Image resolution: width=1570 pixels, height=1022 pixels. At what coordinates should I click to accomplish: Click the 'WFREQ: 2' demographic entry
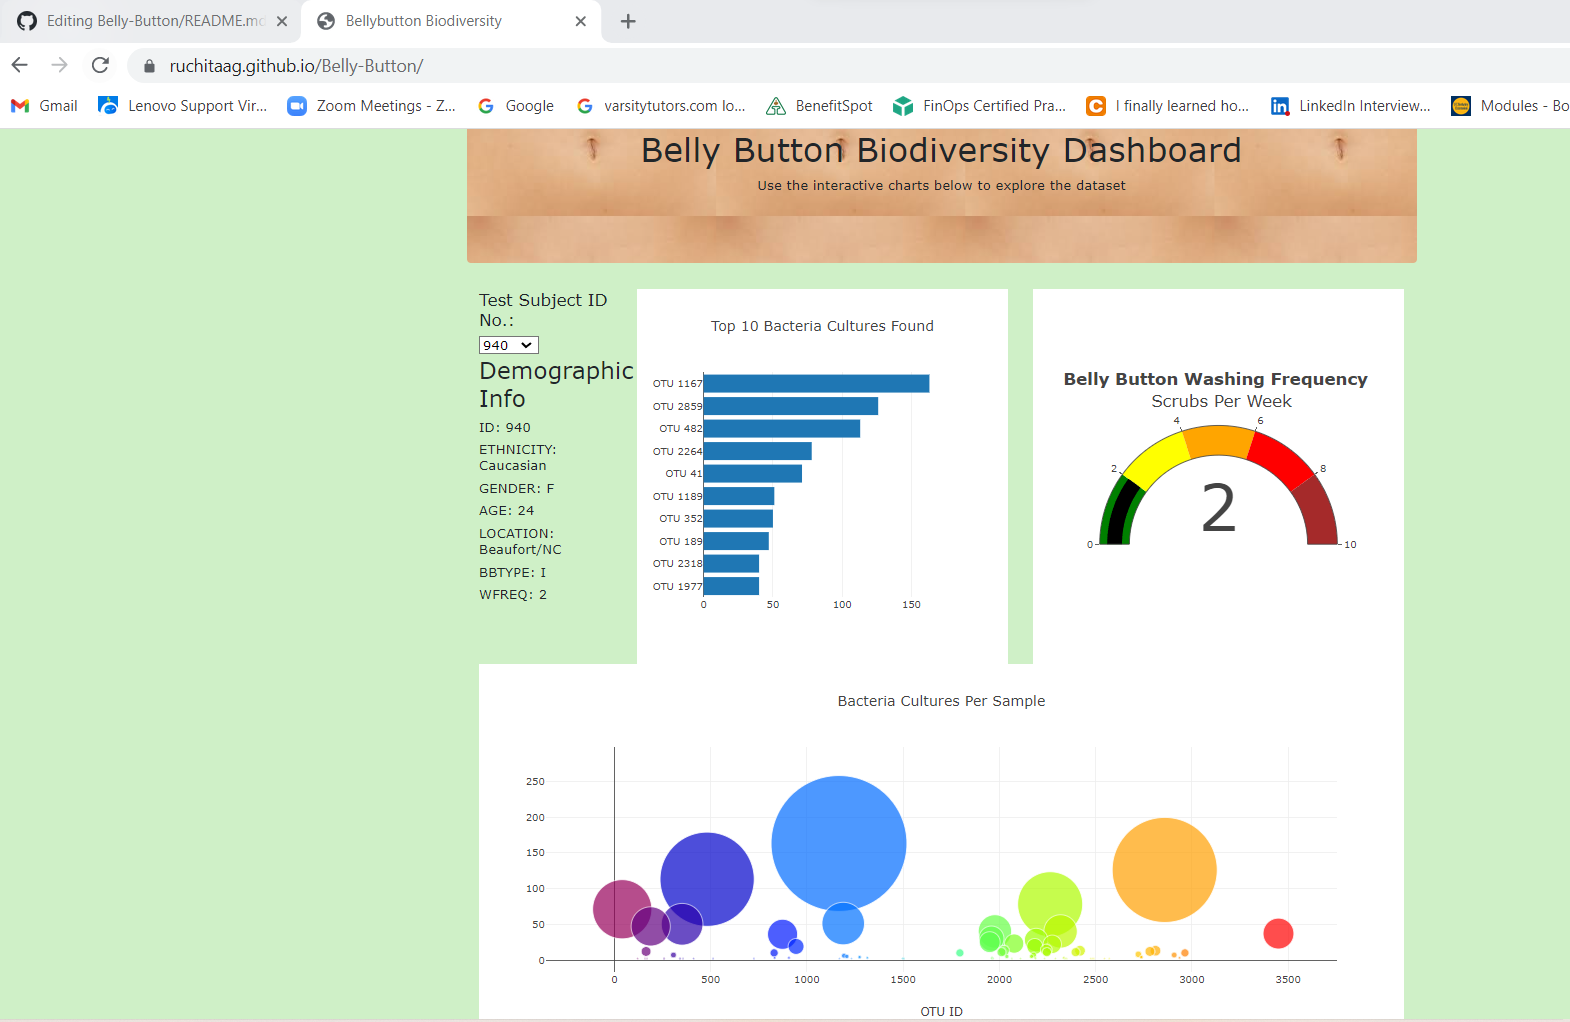(x=513, y=594)
